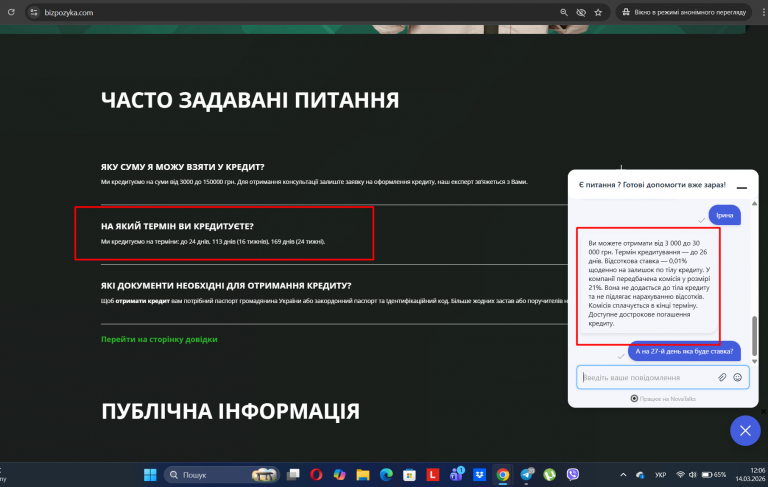Open File Explorer from the taskbar

(362, 475)
